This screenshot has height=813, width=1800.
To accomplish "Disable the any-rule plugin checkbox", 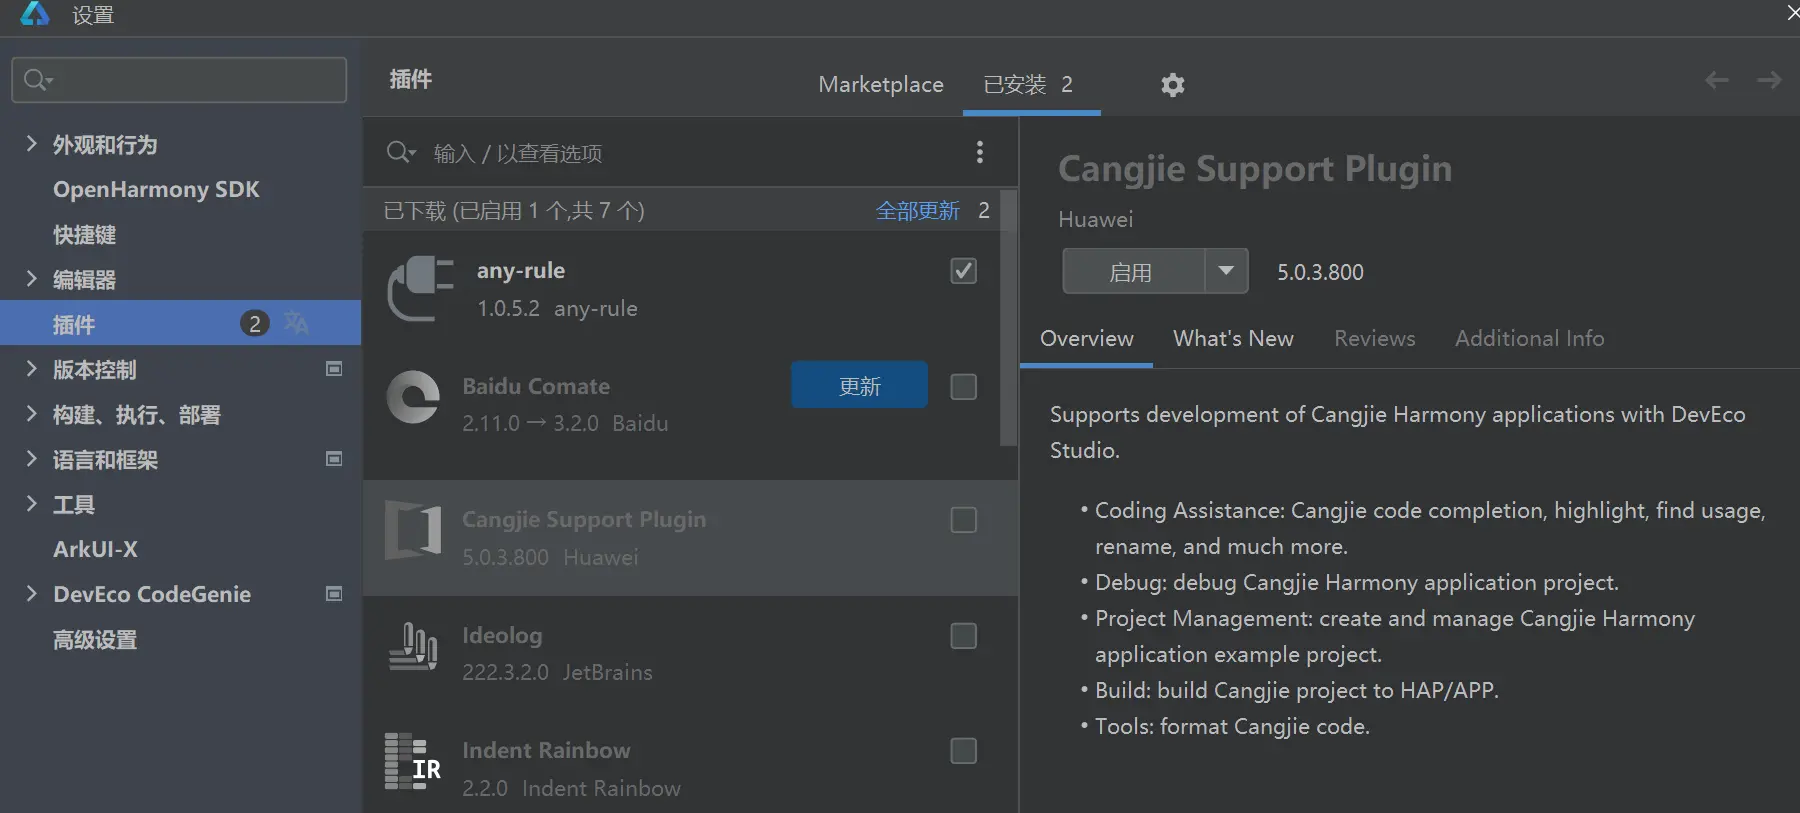I will tap(963, 271).
